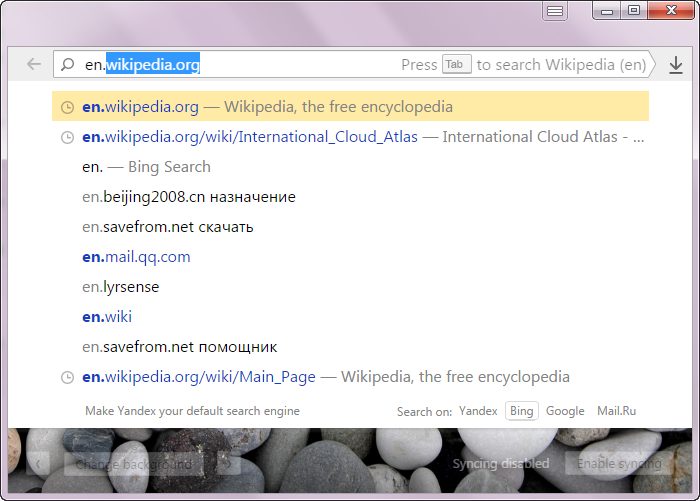The image size is (700, 501).
Task: Open the en.mail.qq.com suggestion
Action: click(x=350, y=257)
